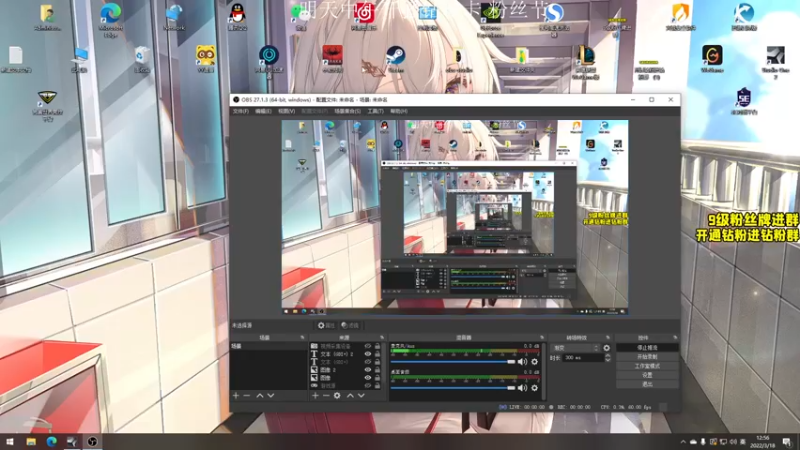The width and height of the screenshot is (800, 450).
Task: Click the 时长 300 ms duration field
Action: pos(583,358)
